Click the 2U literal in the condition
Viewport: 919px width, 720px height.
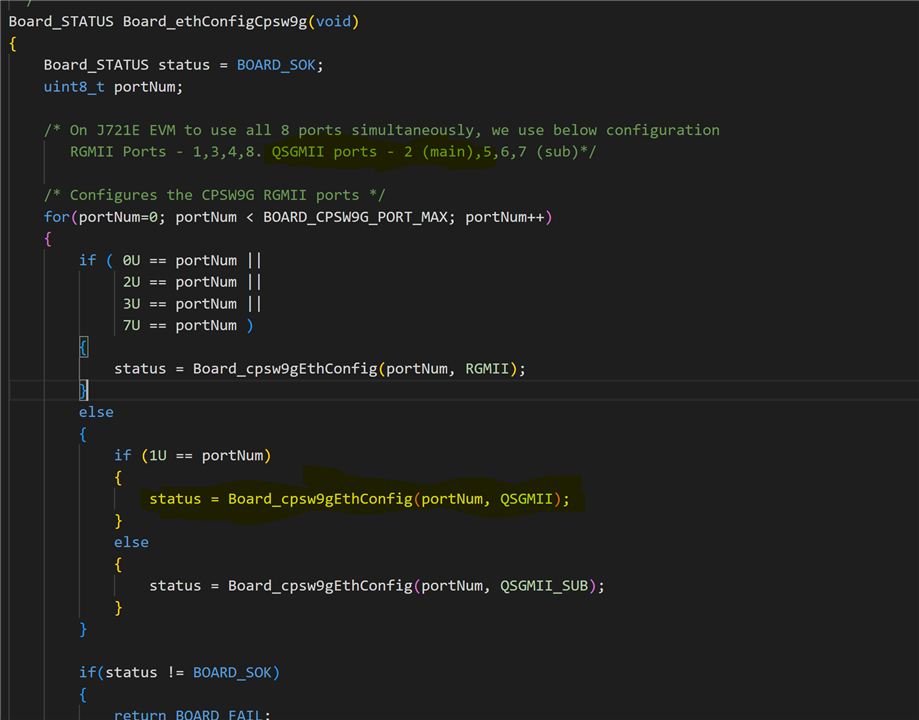coord(131,282)
